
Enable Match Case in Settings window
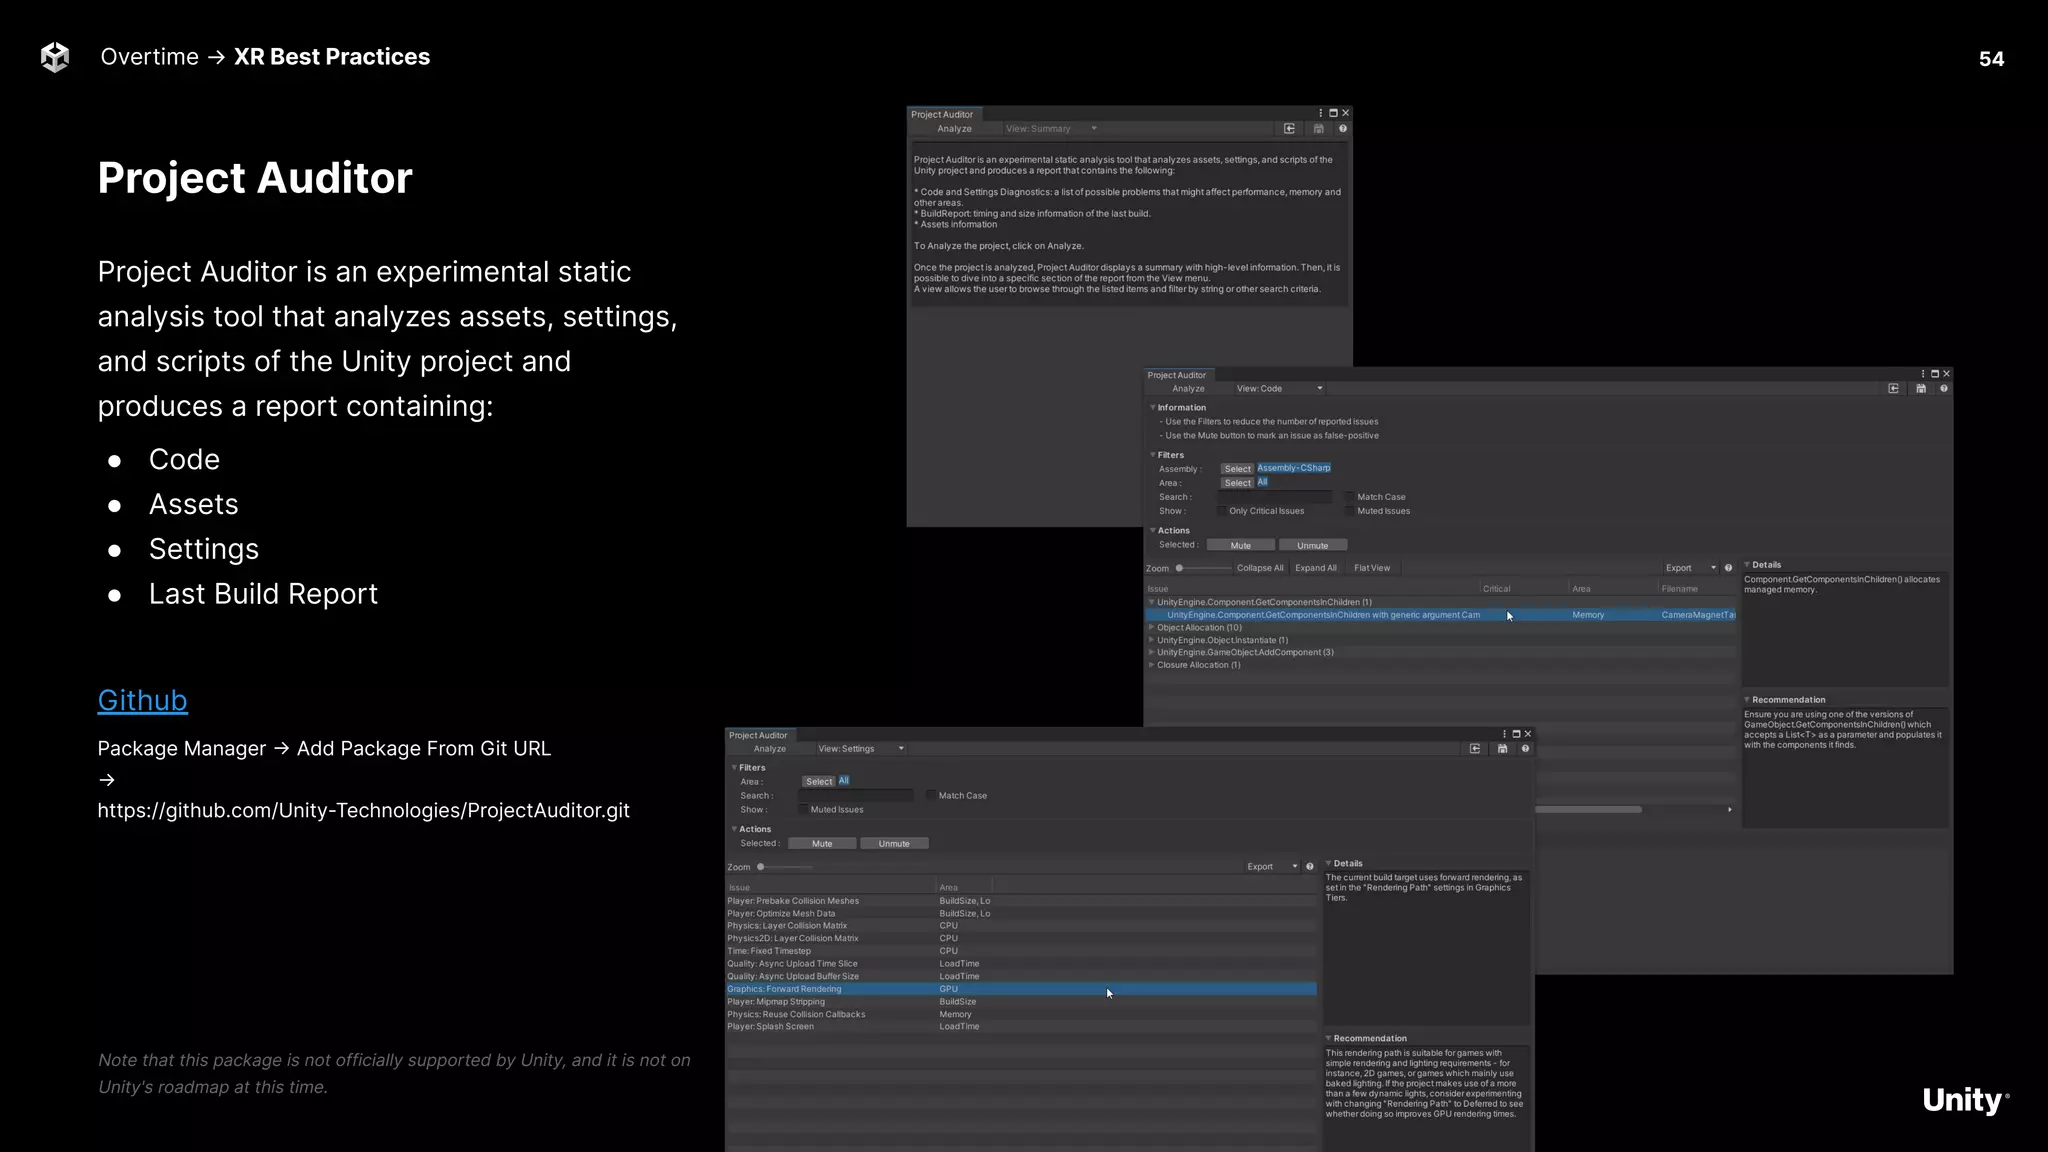[x=931, y=796]
